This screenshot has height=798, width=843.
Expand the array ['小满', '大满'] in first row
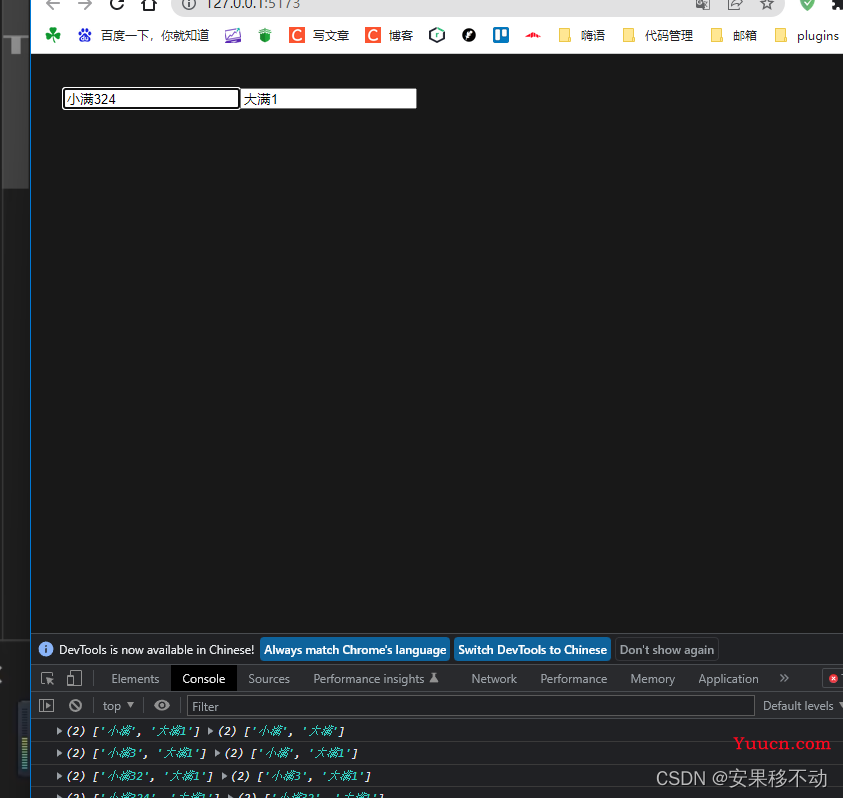point(211,731)
